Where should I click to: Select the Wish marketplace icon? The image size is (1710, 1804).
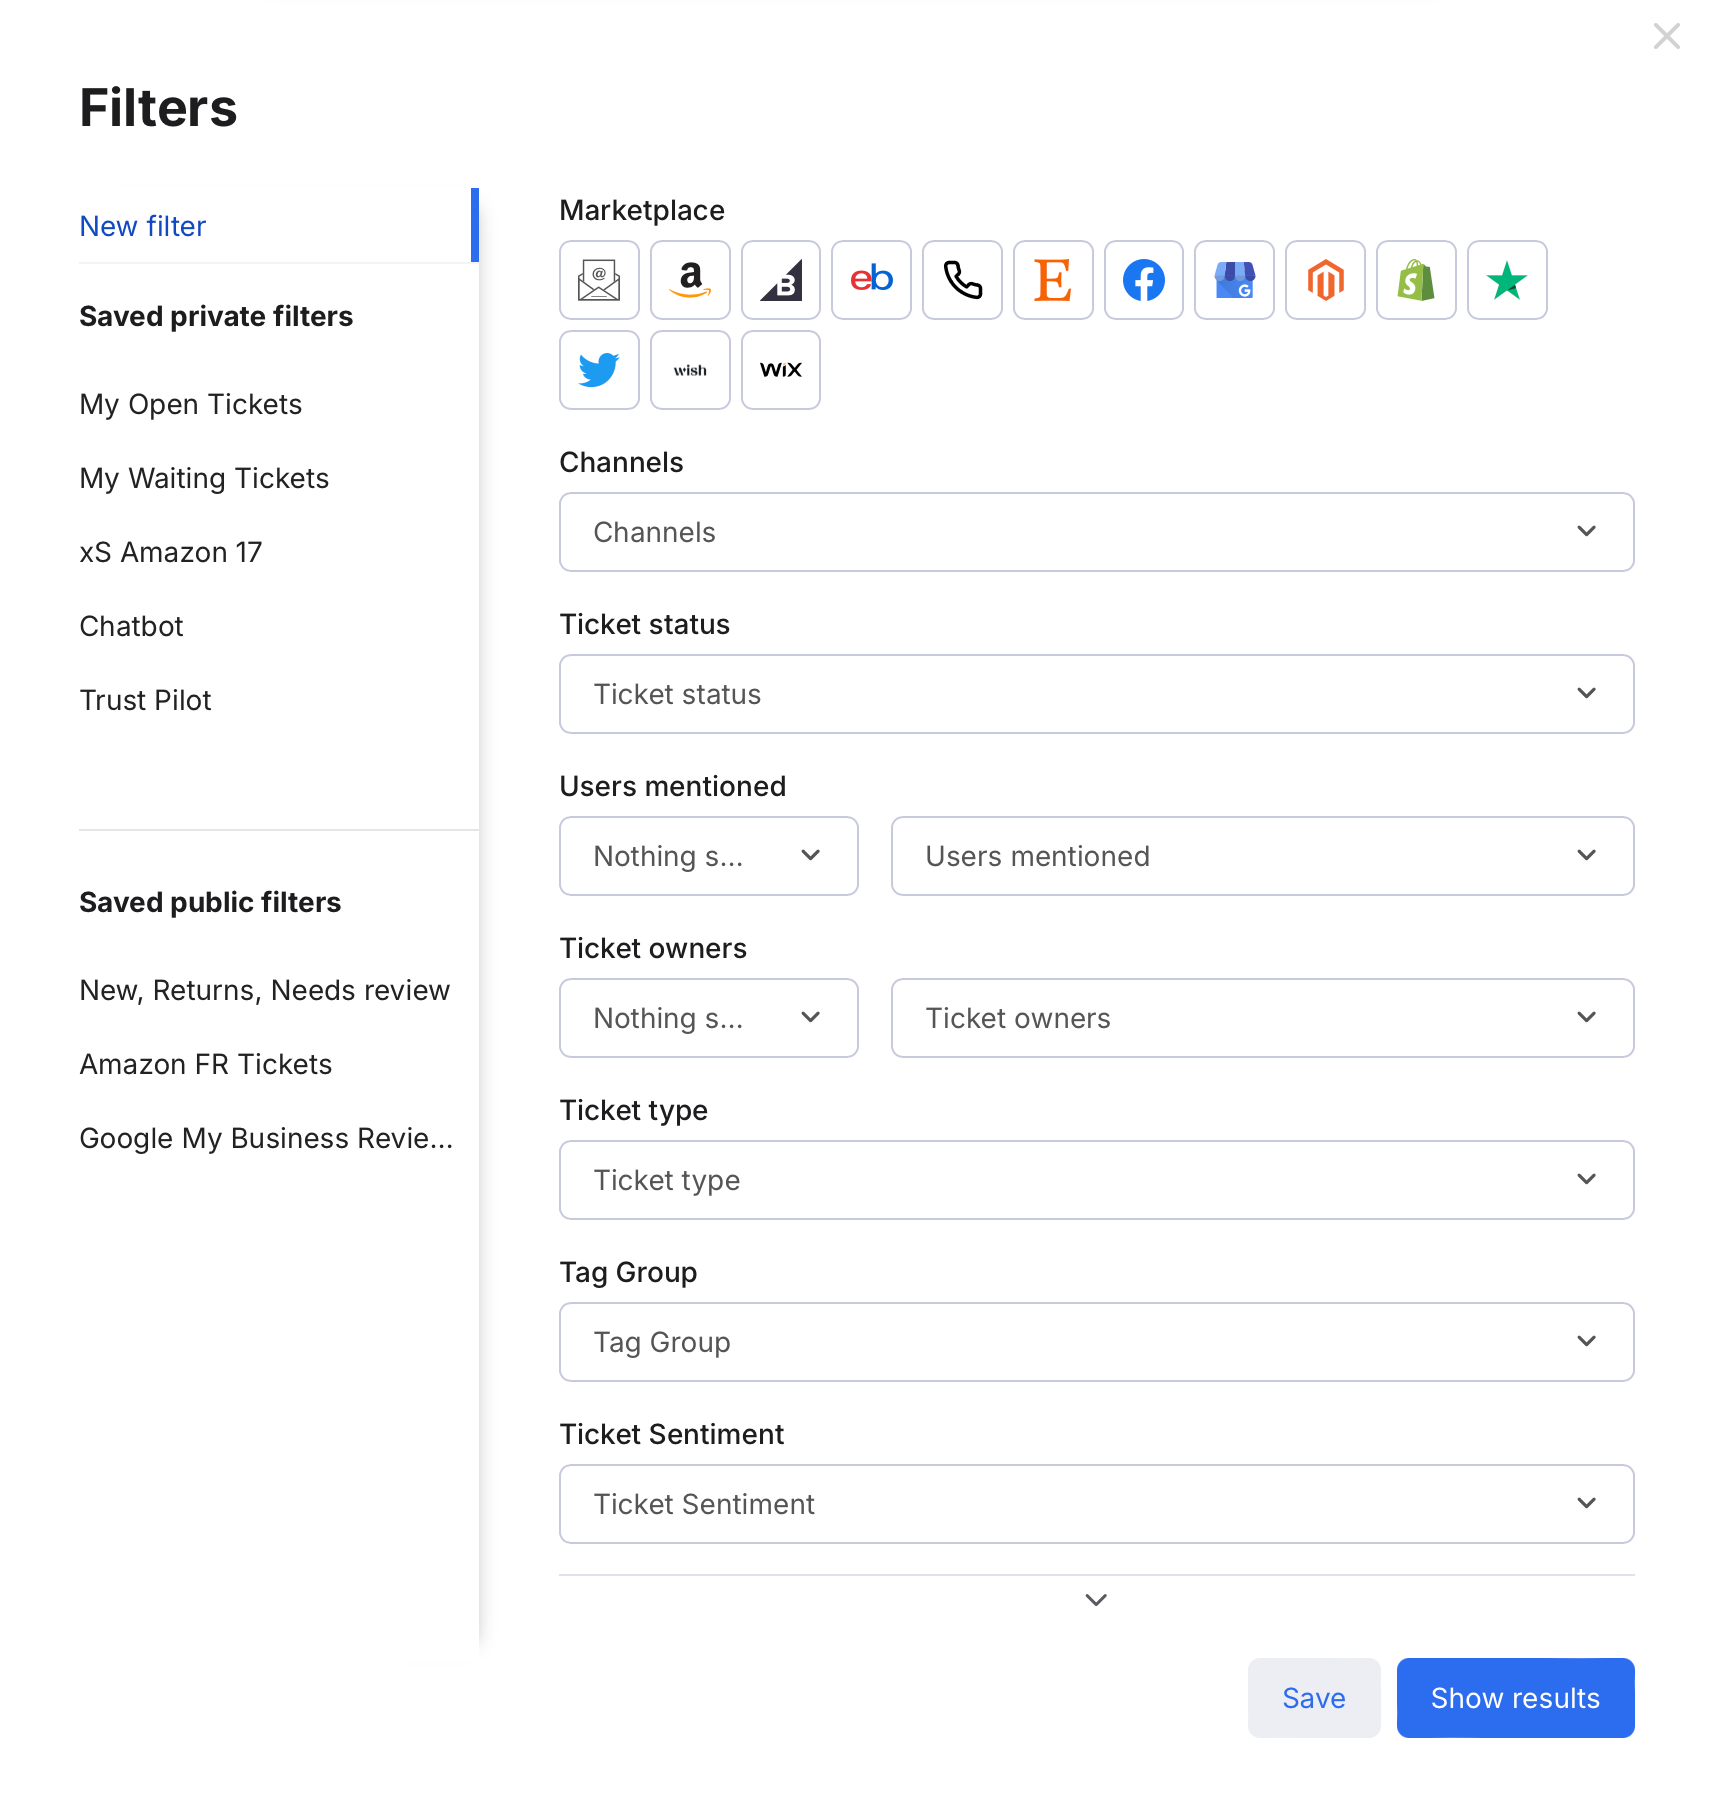pos(690,370)
